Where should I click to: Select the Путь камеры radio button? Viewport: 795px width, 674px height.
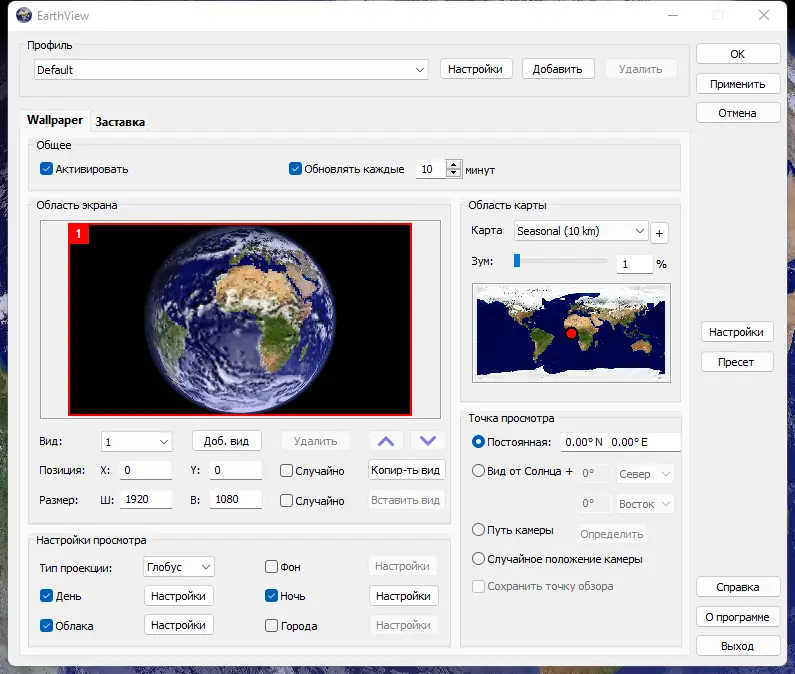tap(478, 530)
